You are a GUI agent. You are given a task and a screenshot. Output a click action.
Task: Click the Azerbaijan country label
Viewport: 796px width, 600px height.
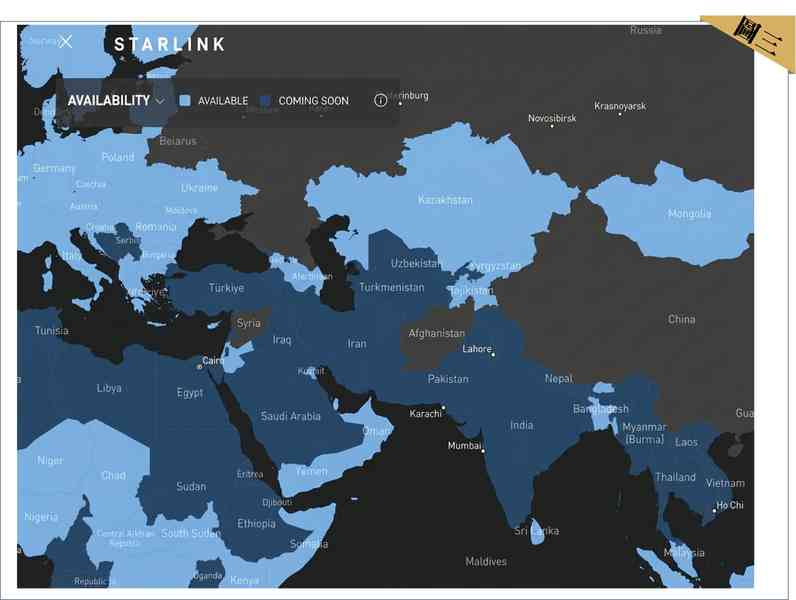click(x=312, y=277)
